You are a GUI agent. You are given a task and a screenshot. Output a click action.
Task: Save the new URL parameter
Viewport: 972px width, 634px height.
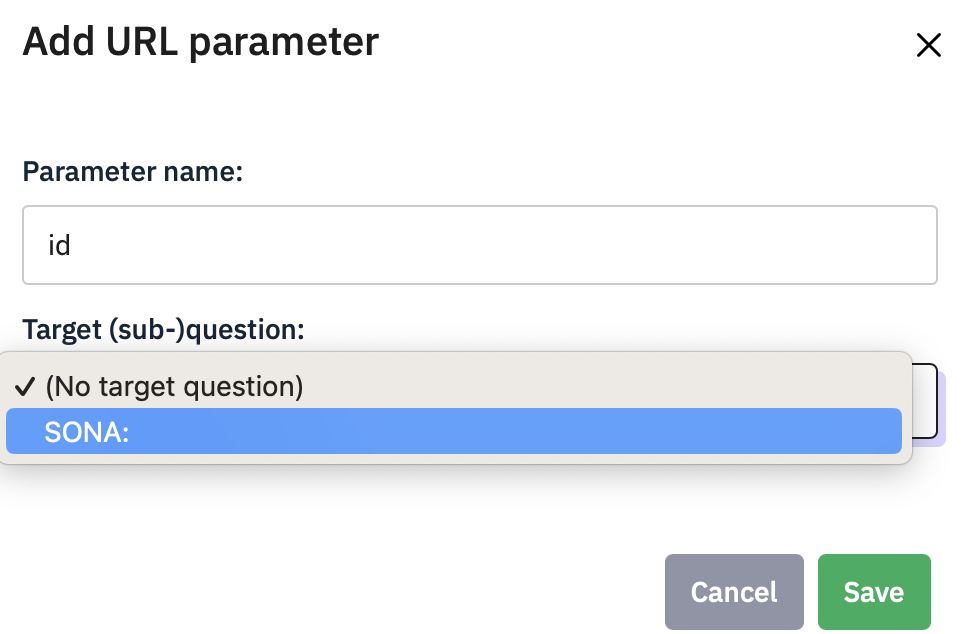(x=873, y=592)
